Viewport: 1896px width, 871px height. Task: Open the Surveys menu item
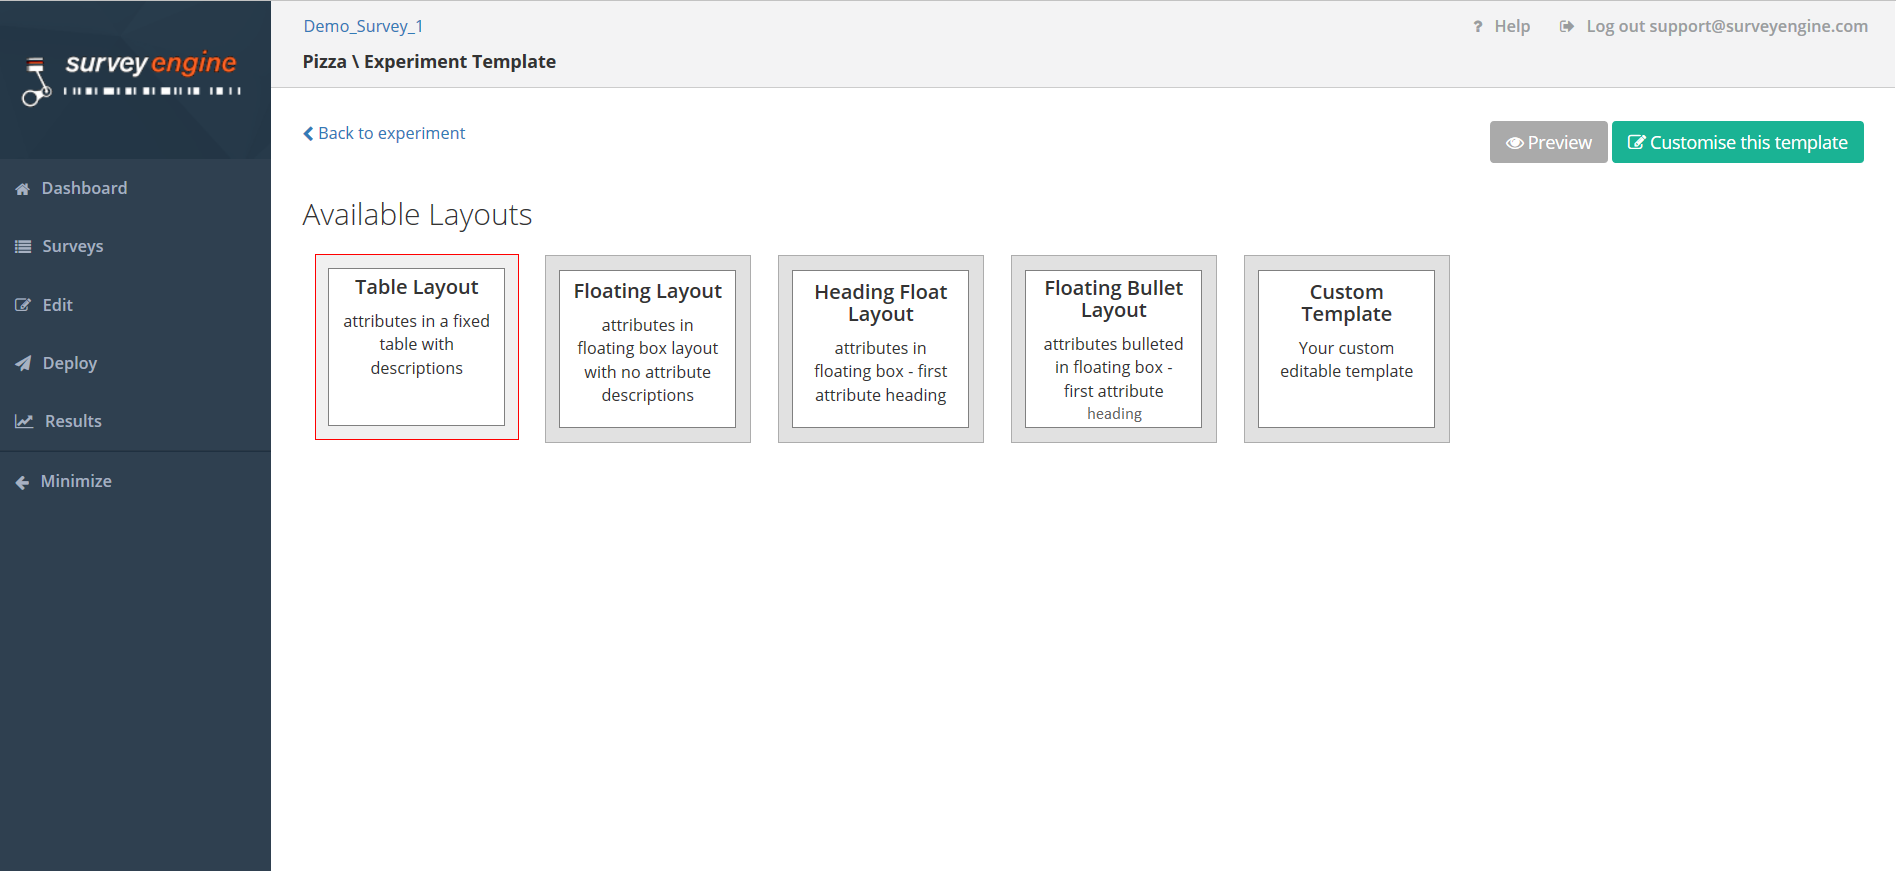[72, 247]
